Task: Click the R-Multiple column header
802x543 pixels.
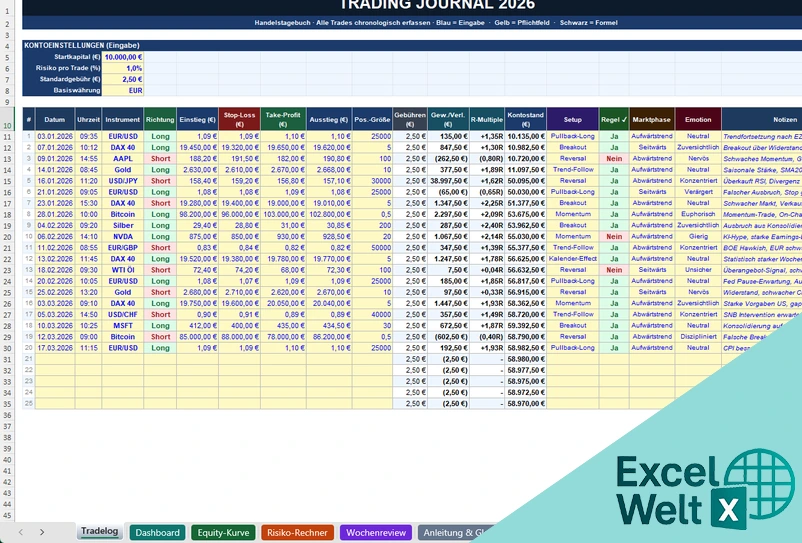Action: click(487, 119)
